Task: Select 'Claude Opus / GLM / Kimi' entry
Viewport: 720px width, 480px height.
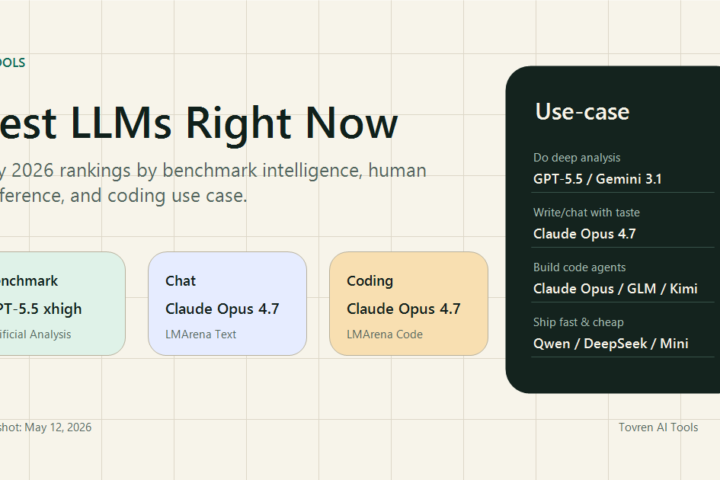Action: coord(615,288)
